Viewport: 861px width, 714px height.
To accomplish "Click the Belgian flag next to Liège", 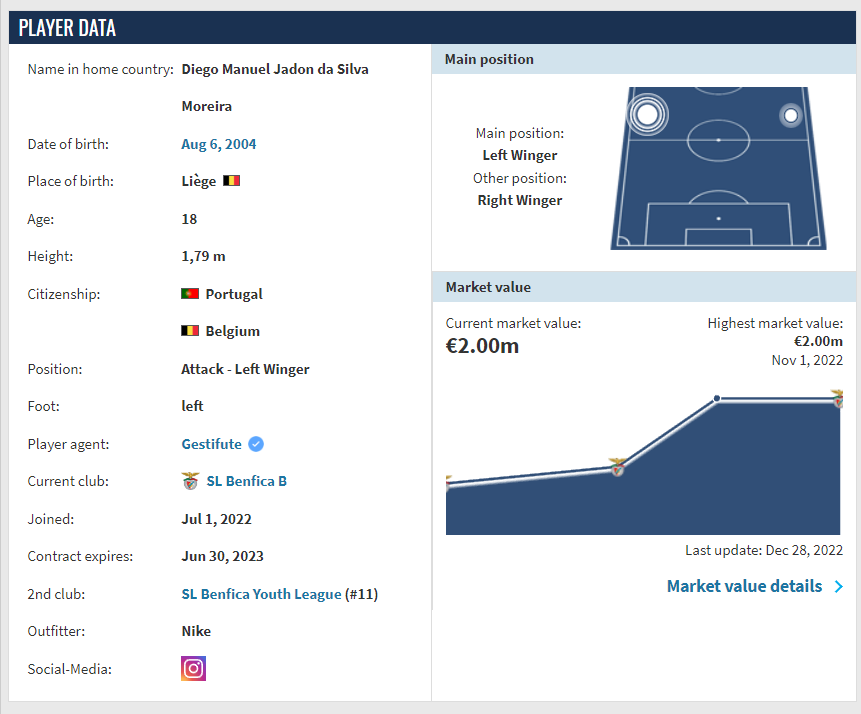I will 231,181.
